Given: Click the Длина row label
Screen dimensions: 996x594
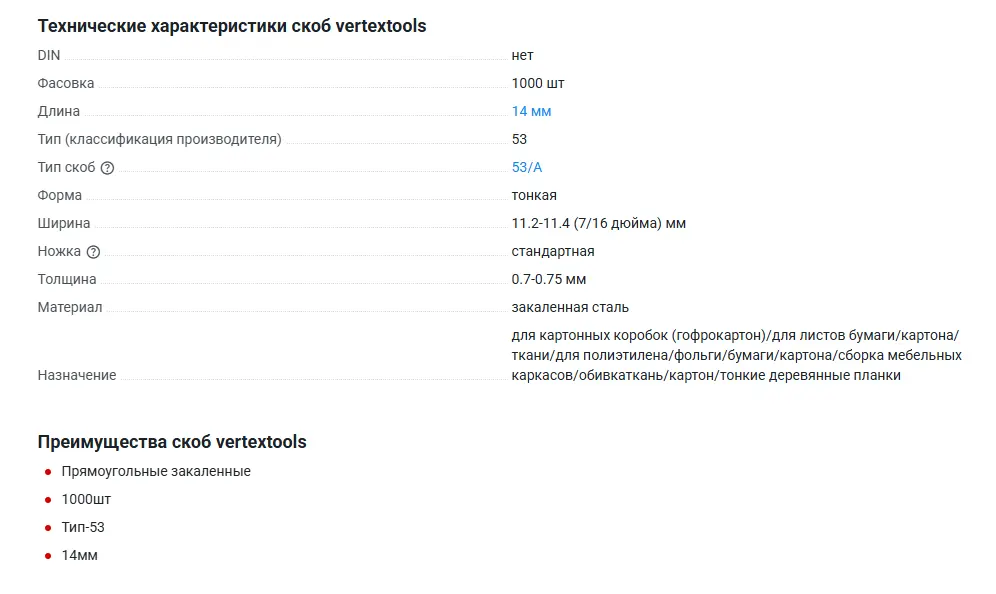Looking at the screenshot, I should (59, 111).
